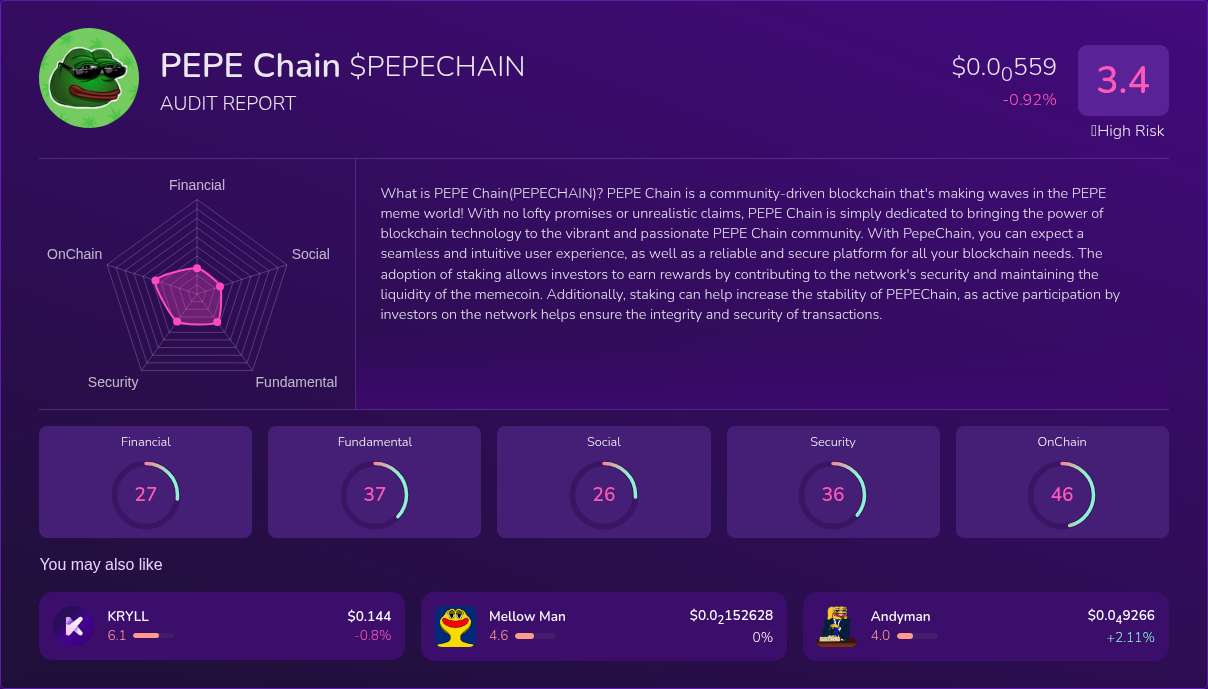Click the radar chart visualization
Screen dimensions: 1208x689
click(197, 290)
